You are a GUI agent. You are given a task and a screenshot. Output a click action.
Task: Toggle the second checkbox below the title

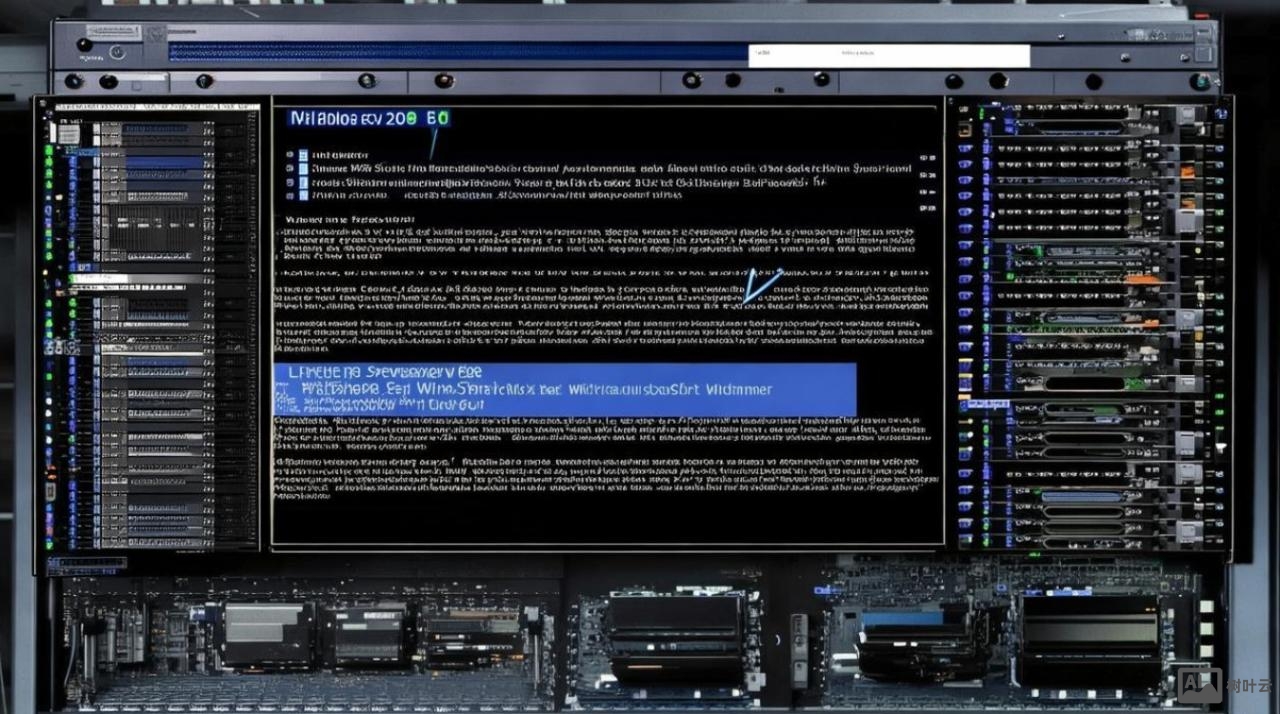[x=303, y=170]
